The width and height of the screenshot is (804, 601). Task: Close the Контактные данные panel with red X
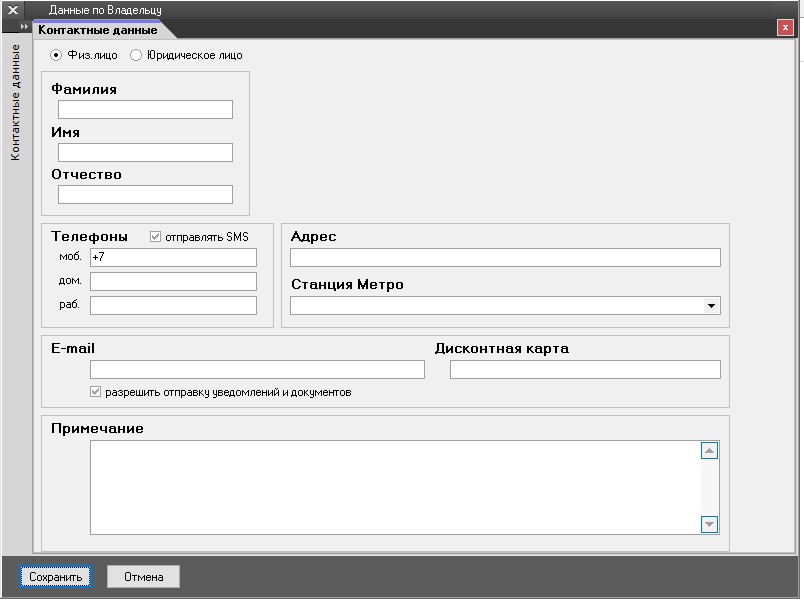(785, 28)
